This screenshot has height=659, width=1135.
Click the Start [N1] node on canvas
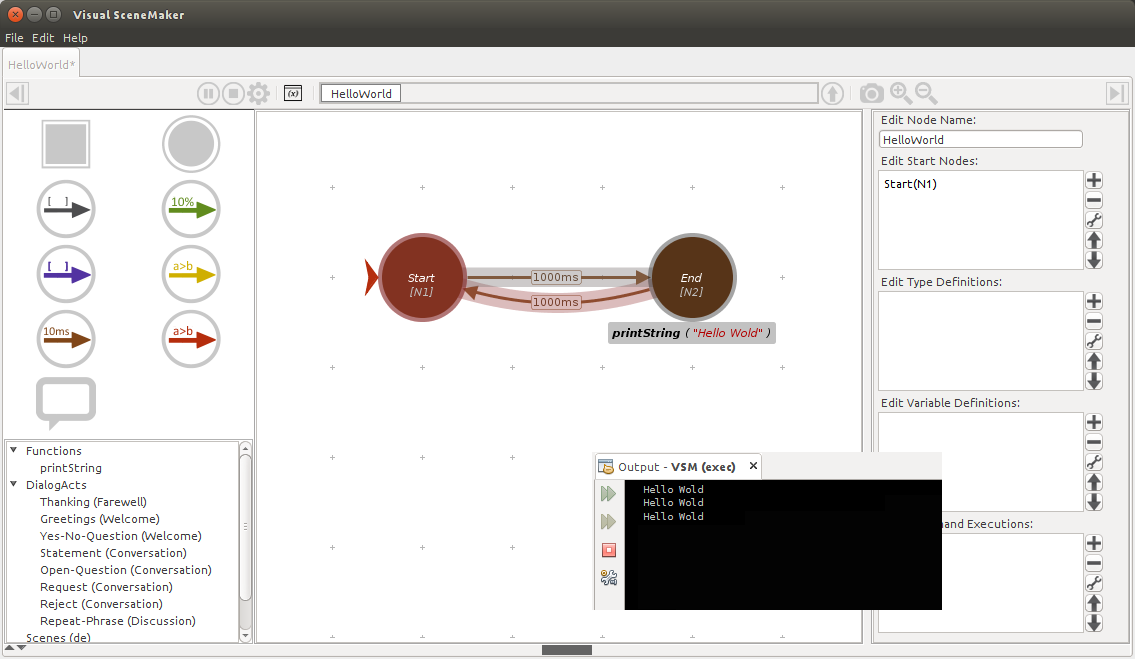pyautogui.click(x=421, y=277)
